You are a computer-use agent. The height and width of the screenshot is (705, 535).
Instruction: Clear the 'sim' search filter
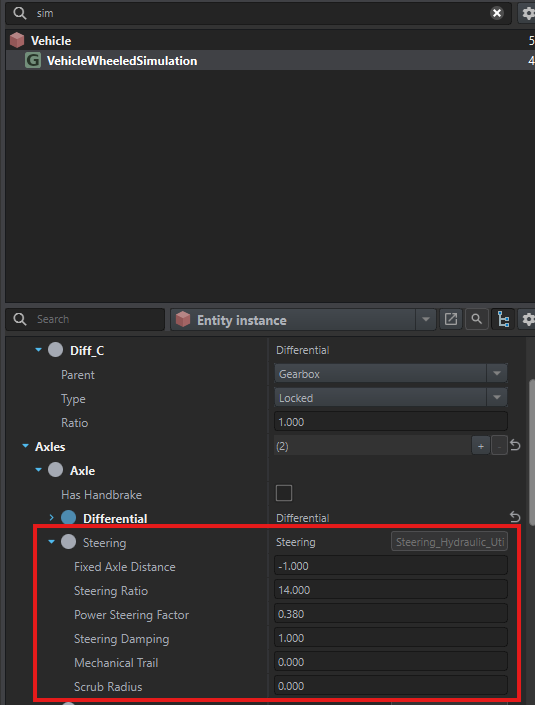[497, 13]
